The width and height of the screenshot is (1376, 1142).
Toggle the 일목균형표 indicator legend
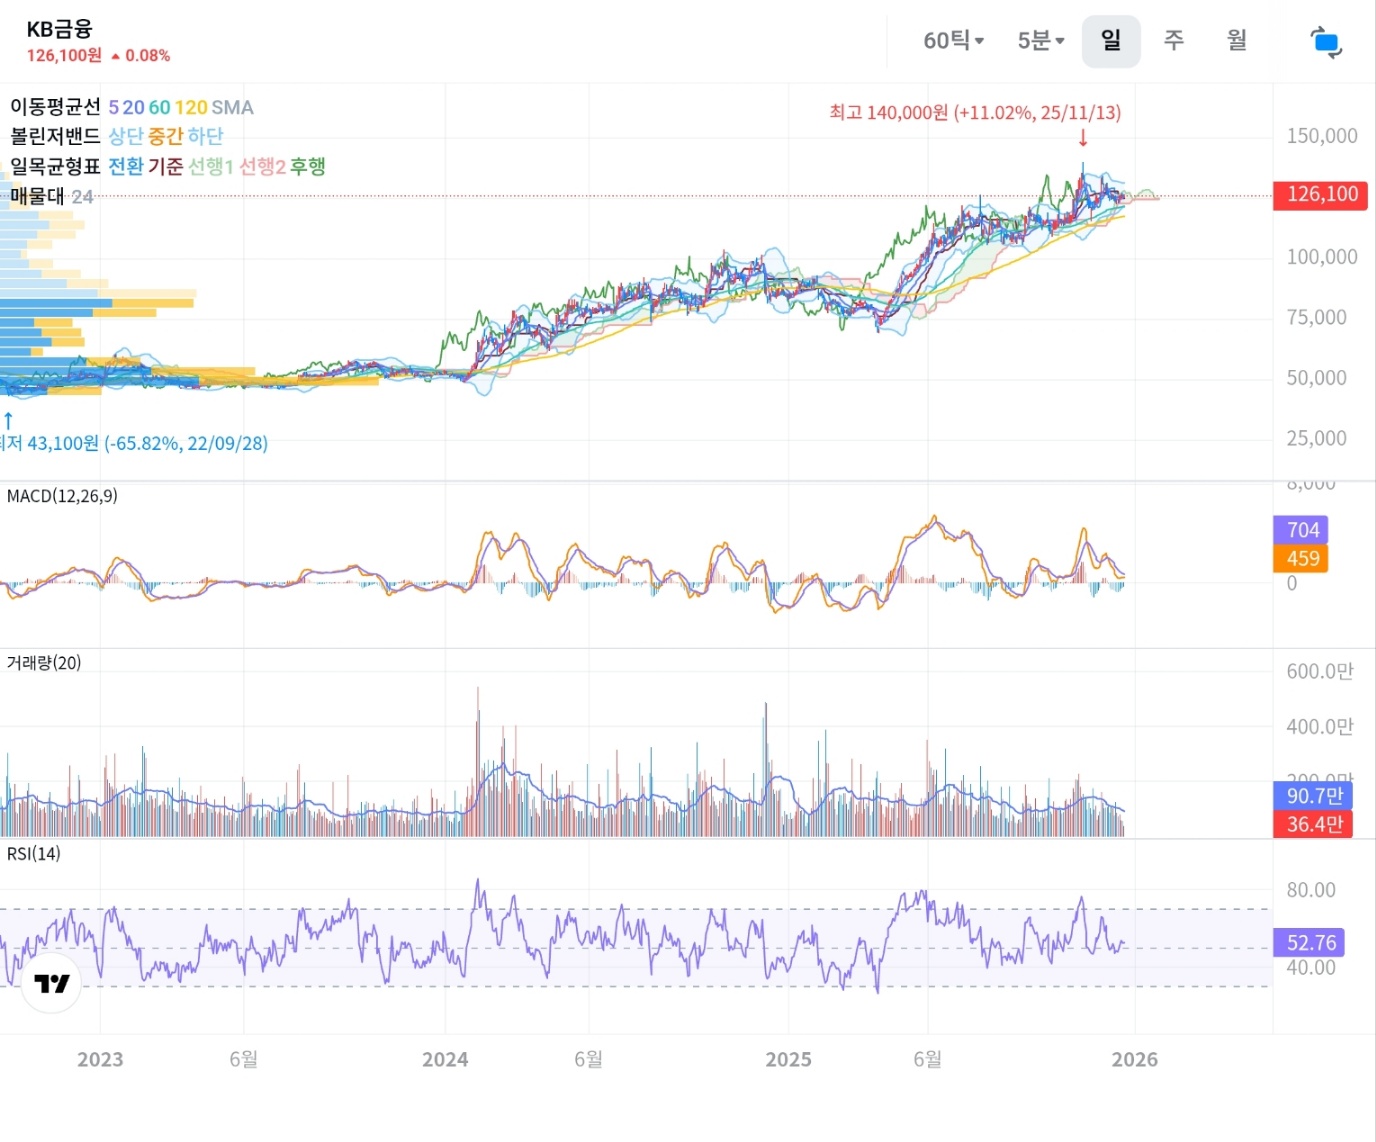pyautogui.click(x=55, y=166)
